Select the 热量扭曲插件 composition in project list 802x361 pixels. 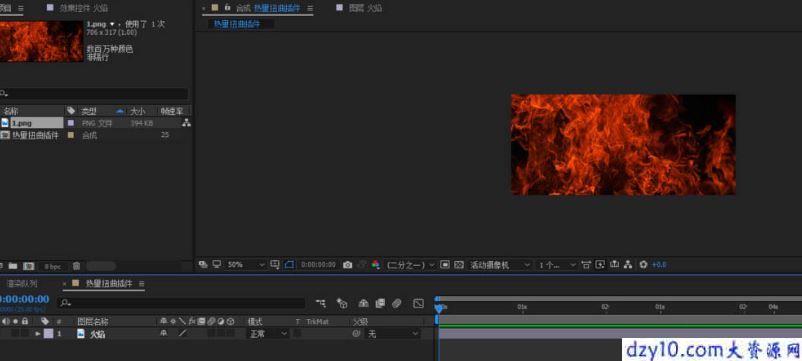click(35, 136)
